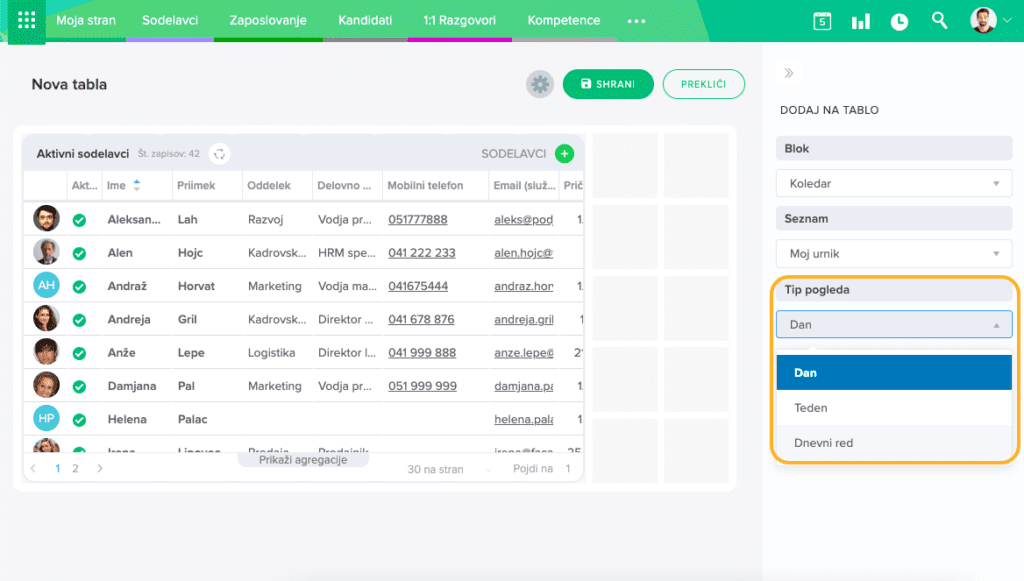The image size is (1024, 581).
Task: Select Teden option in view type list
Action: (x=894, y=408)
